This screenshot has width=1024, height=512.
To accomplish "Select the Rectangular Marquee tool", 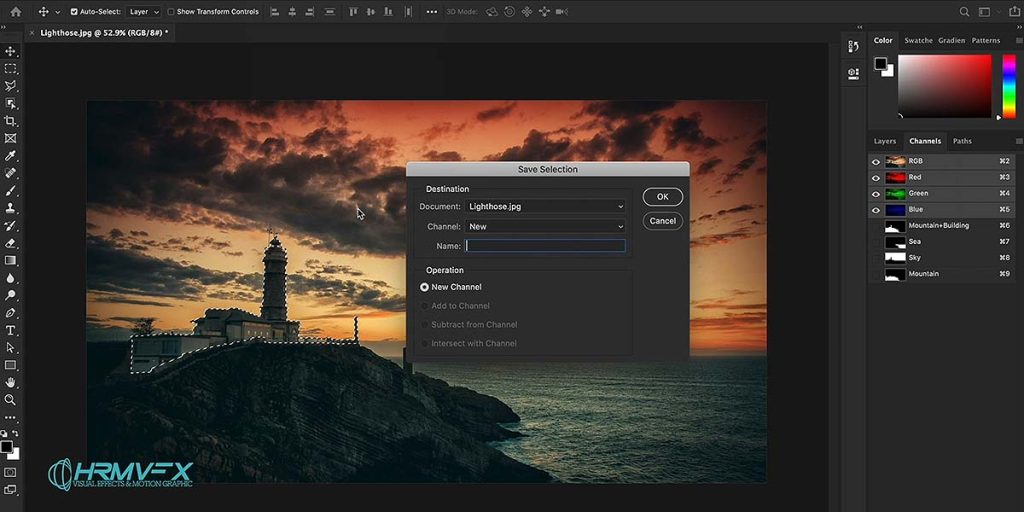I will pos(10,69).
